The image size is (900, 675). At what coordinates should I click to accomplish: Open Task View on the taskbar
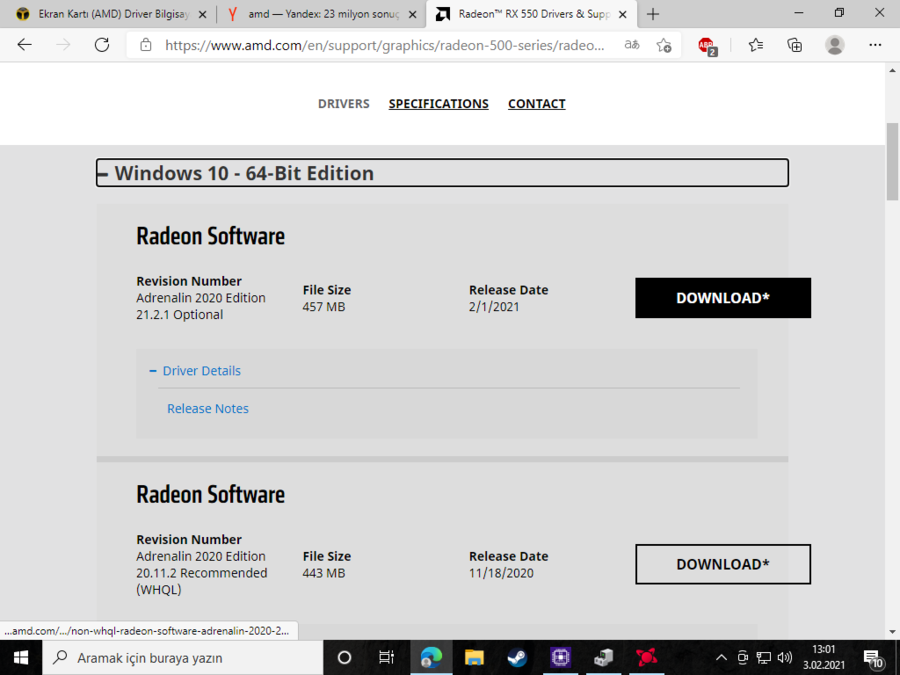pos(387,658)
